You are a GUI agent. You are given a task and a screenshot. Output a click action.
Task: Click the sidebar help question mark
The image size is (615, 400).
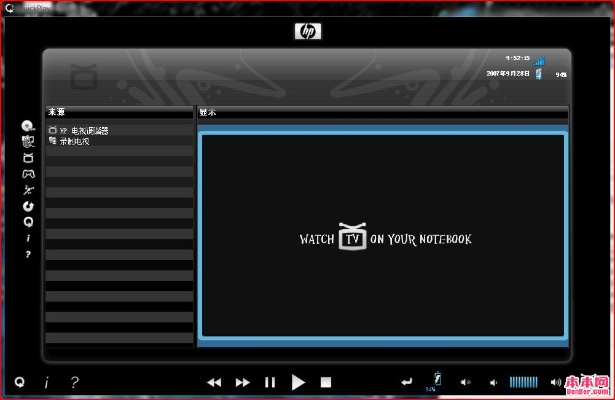[28, 254]
